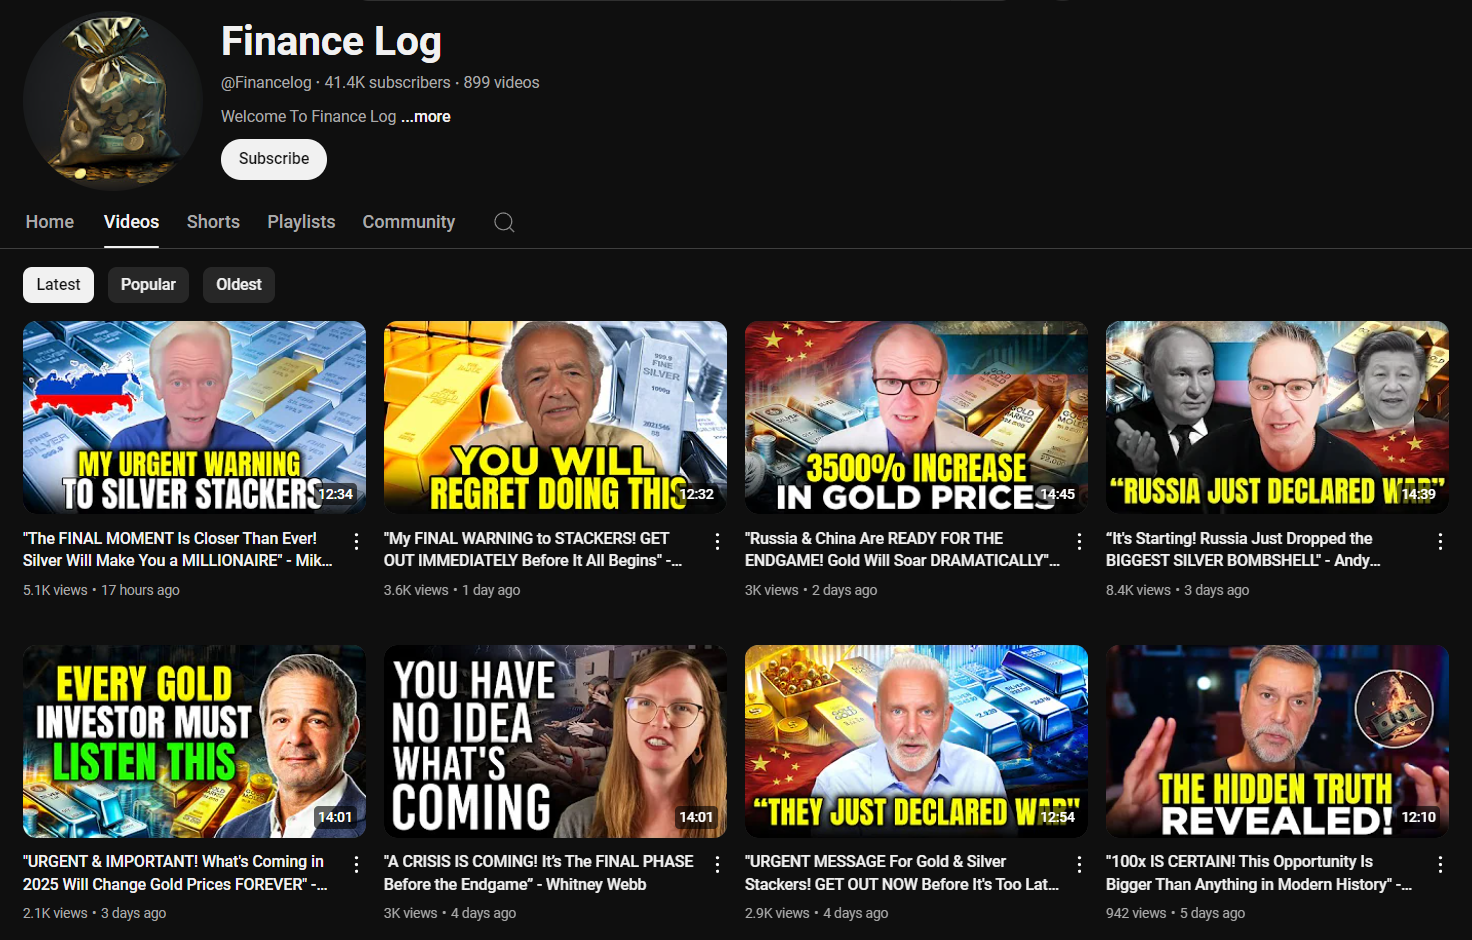Click "942 views" under 100x video
The height and width of the screenshot is (940, 1472).
tap(1136, 913)
